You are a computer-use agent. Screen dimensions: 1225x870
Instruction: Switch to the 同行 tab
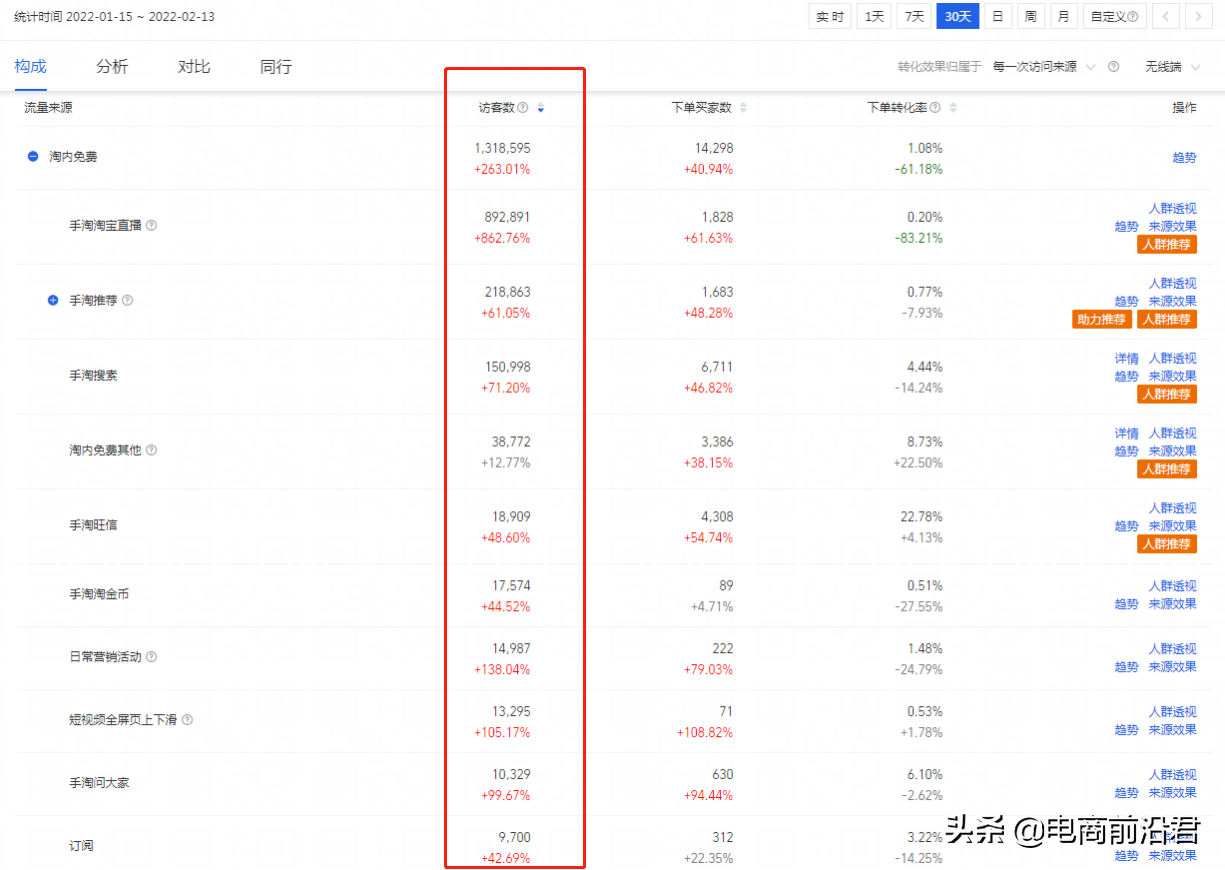tap(274, 66)
